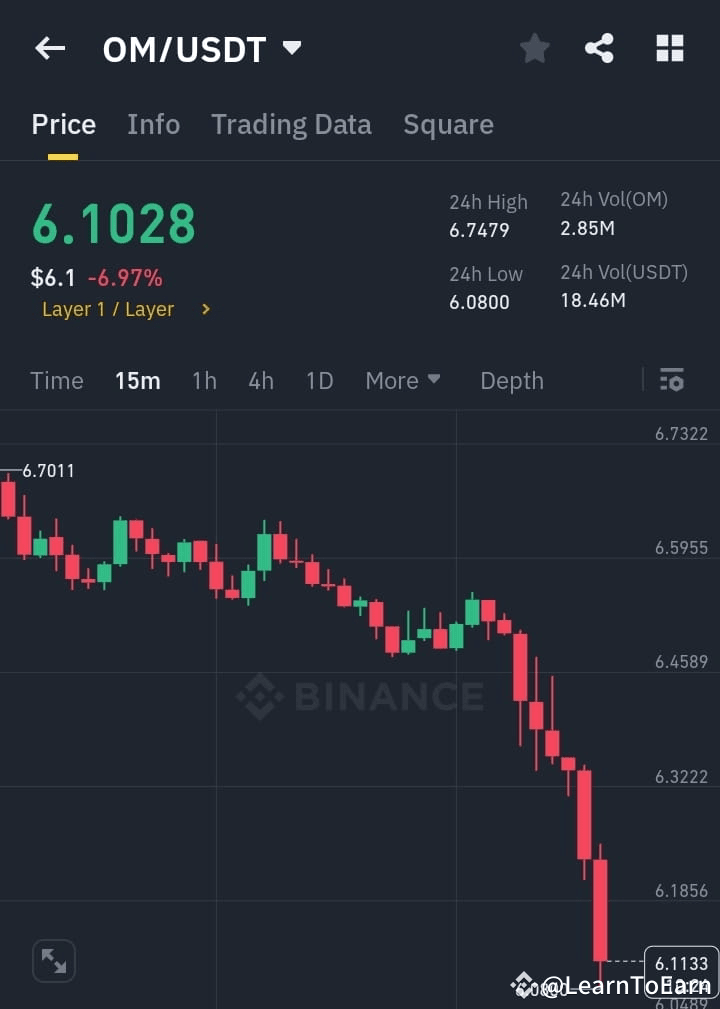Screen dimensions: 720x1009
Task: Favorite OM/USDT using the star icon
Action: pos(534,47)
